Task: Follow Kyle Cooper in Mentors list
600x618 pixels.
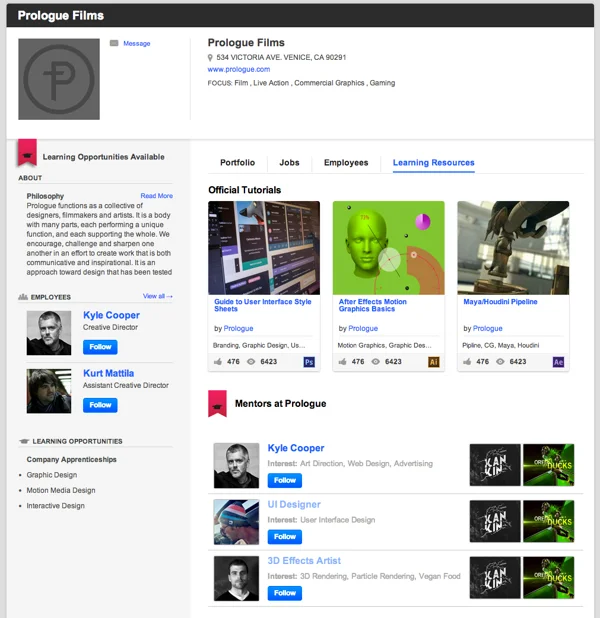Action: click(285, 480)
